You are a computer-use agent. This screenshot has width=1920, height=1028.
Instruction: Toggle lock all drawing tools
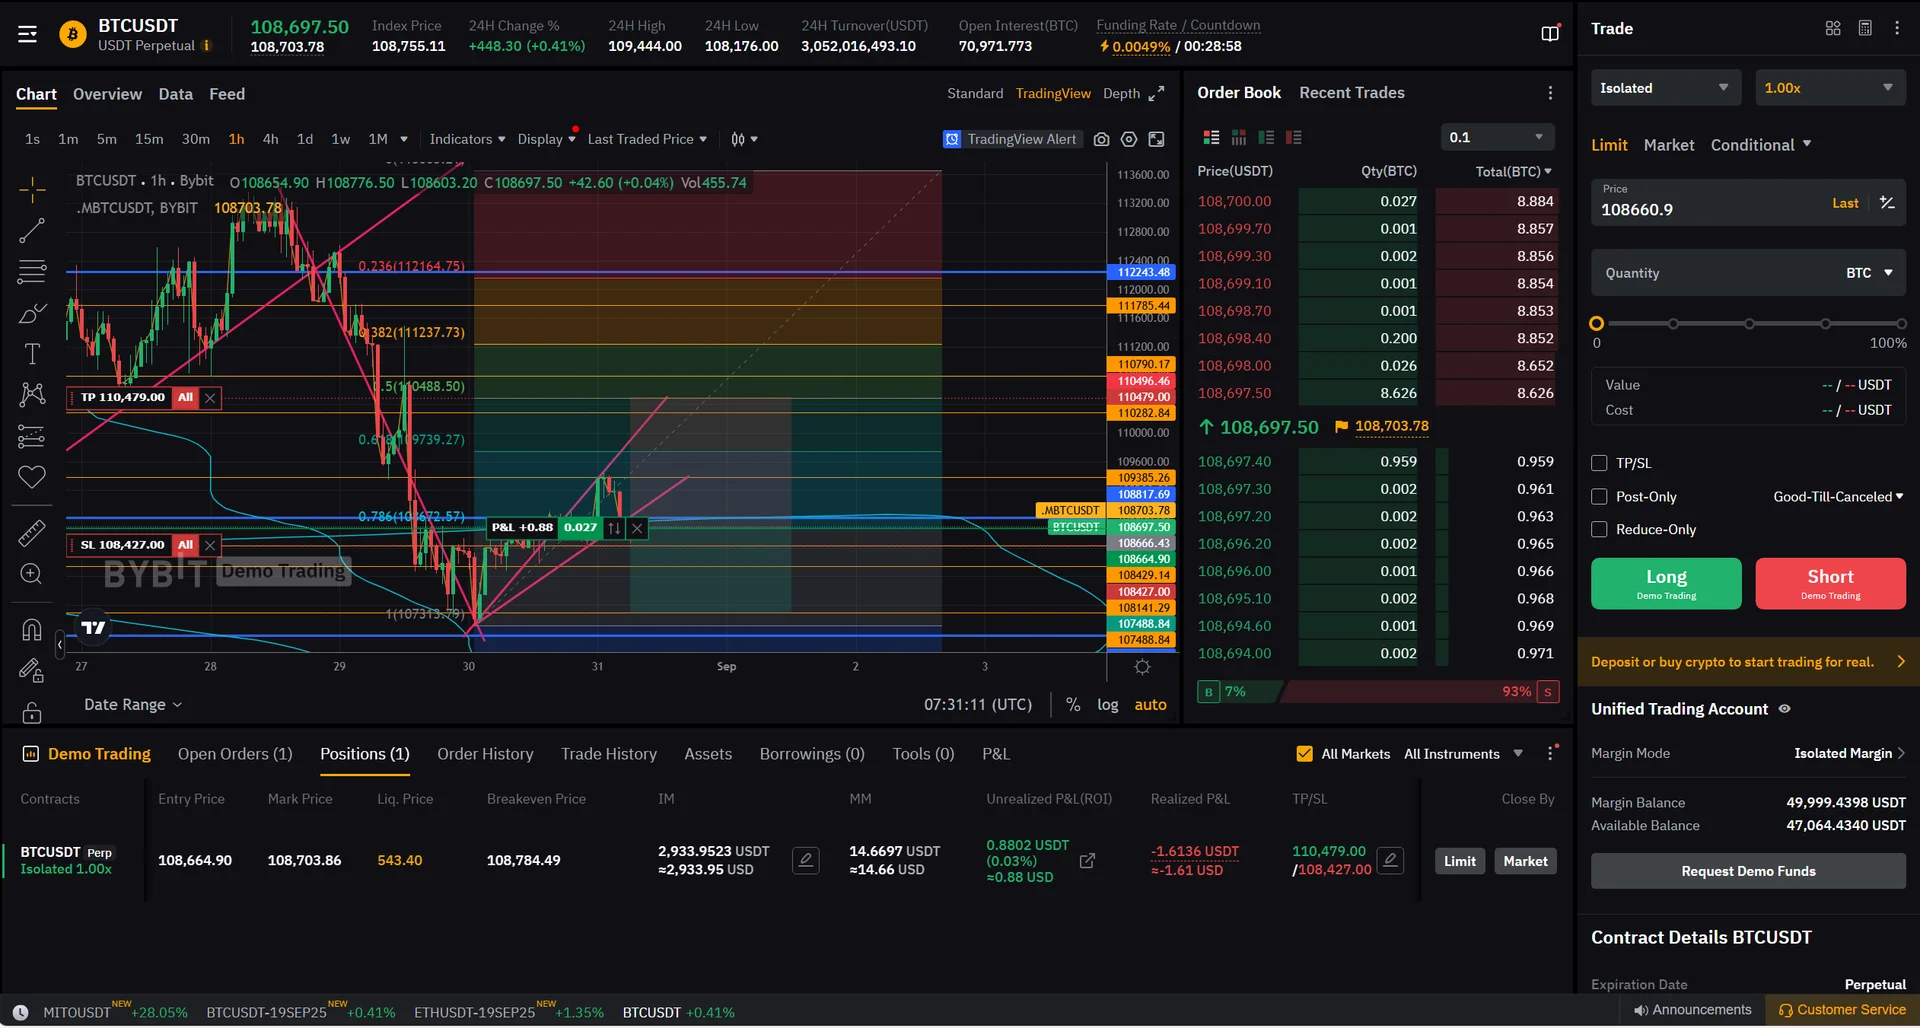coord(32,711)
